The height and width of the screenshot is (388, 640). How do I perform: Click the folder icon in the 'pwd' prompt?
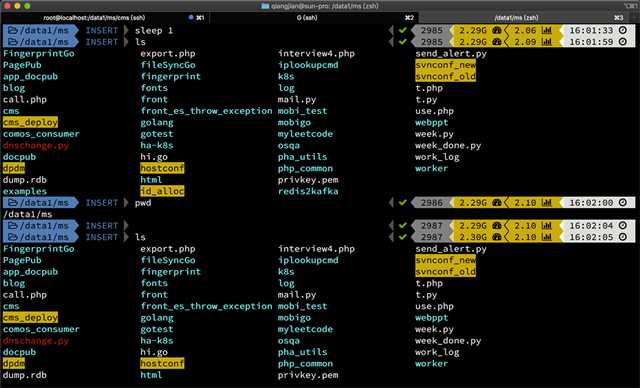(13, 202)
